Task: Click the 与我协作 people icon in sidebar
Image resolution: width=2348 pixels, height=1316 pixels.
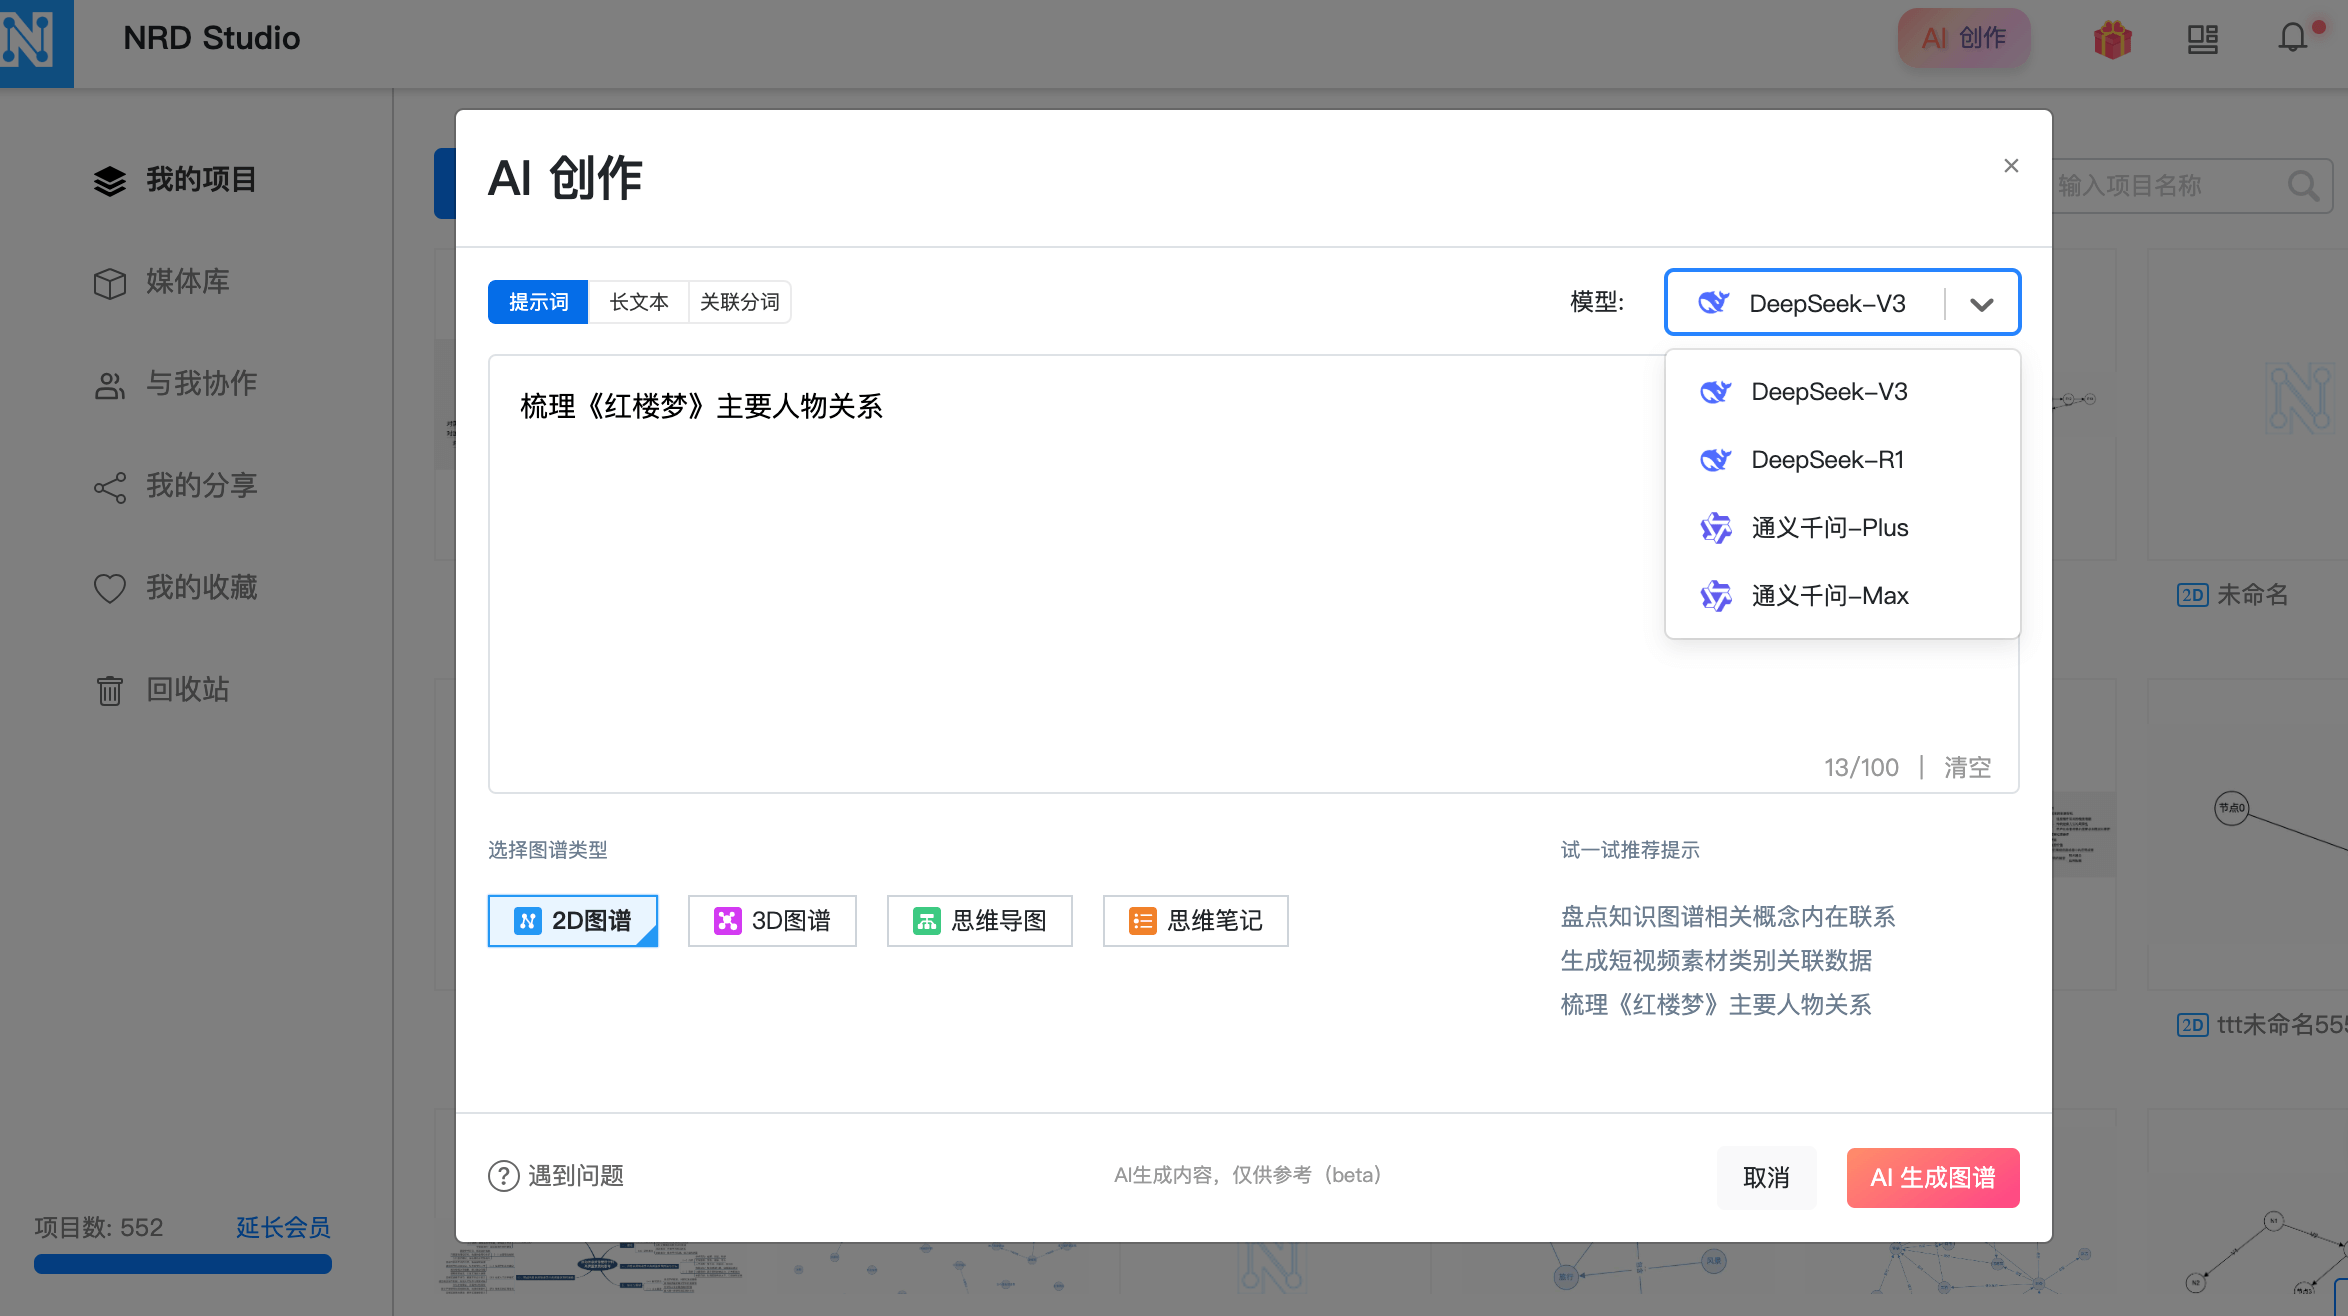Action: pos(110,385)
